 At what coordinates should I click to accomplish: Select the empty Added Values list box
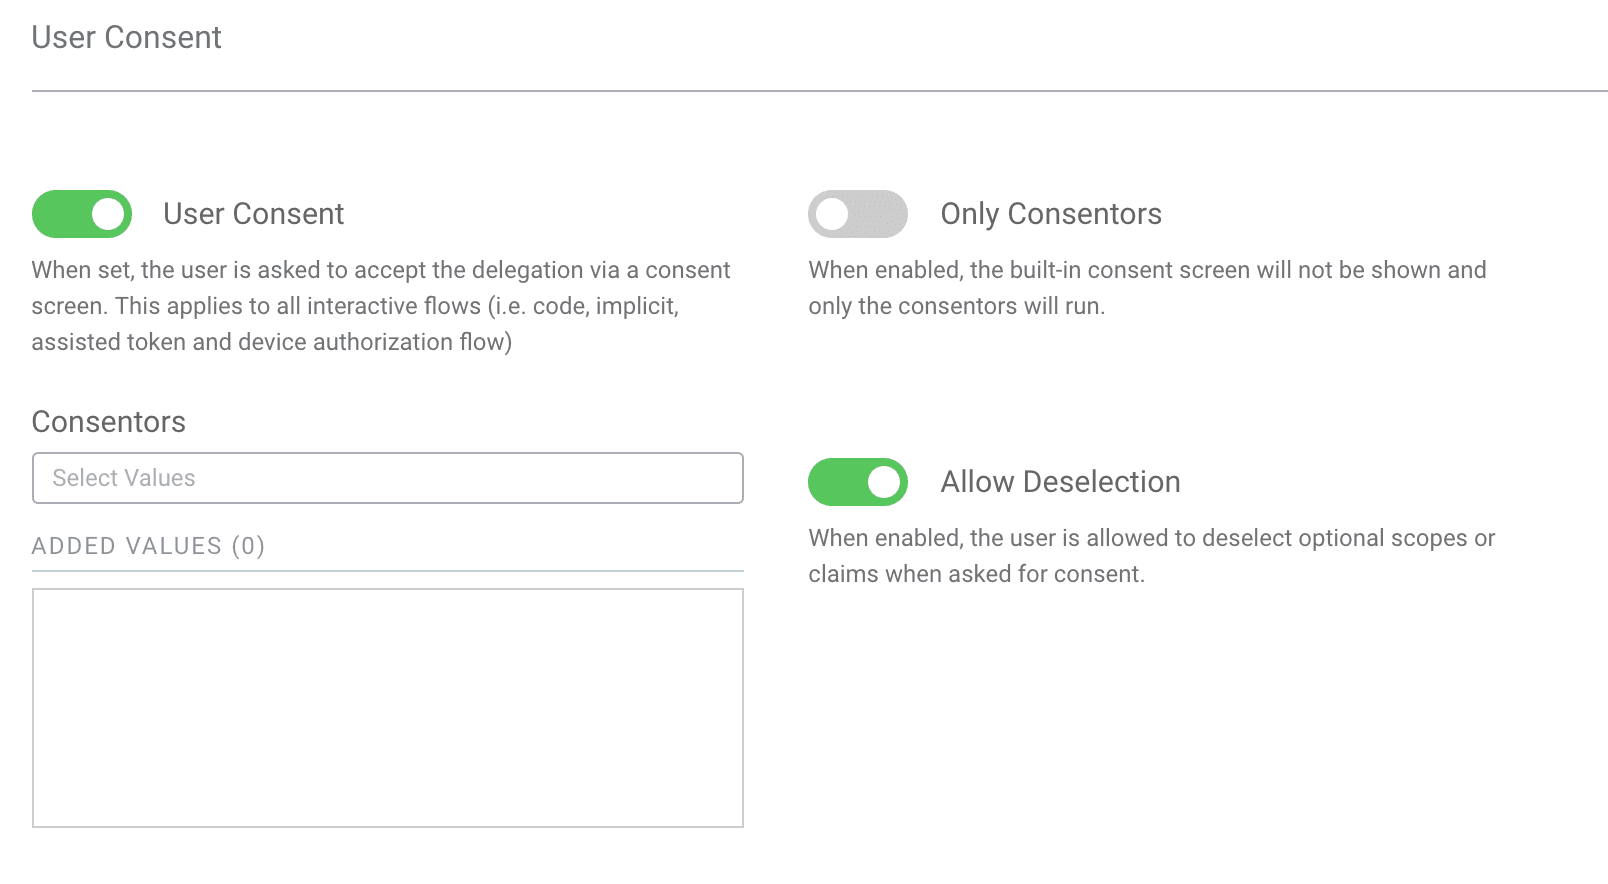(388, 705)
